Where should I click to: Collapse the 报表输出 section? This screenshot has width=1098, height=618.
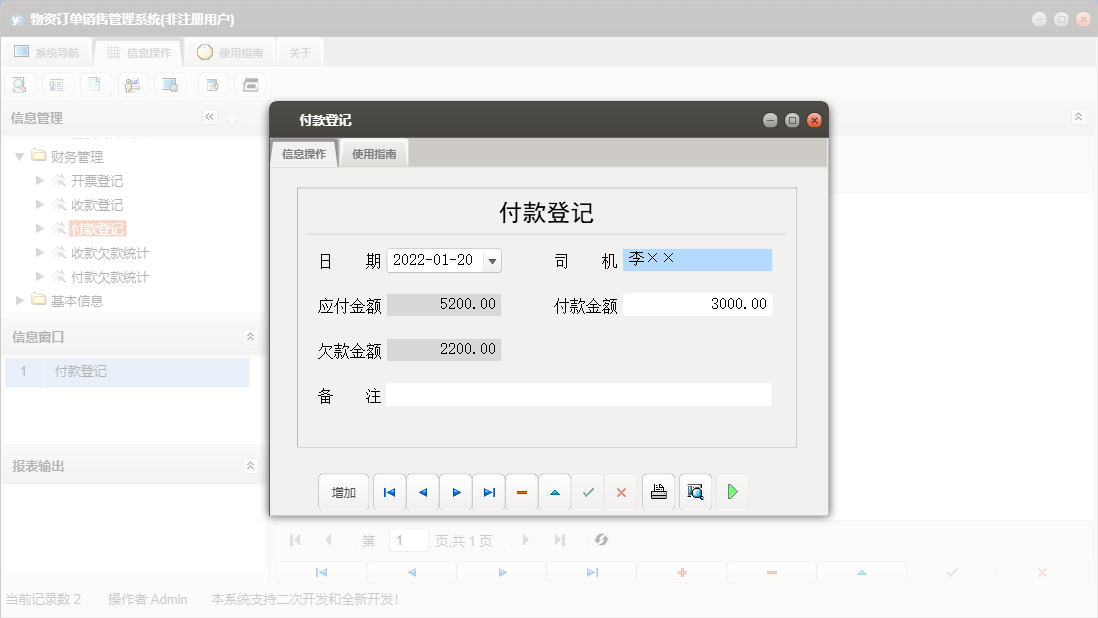point(250,465)
